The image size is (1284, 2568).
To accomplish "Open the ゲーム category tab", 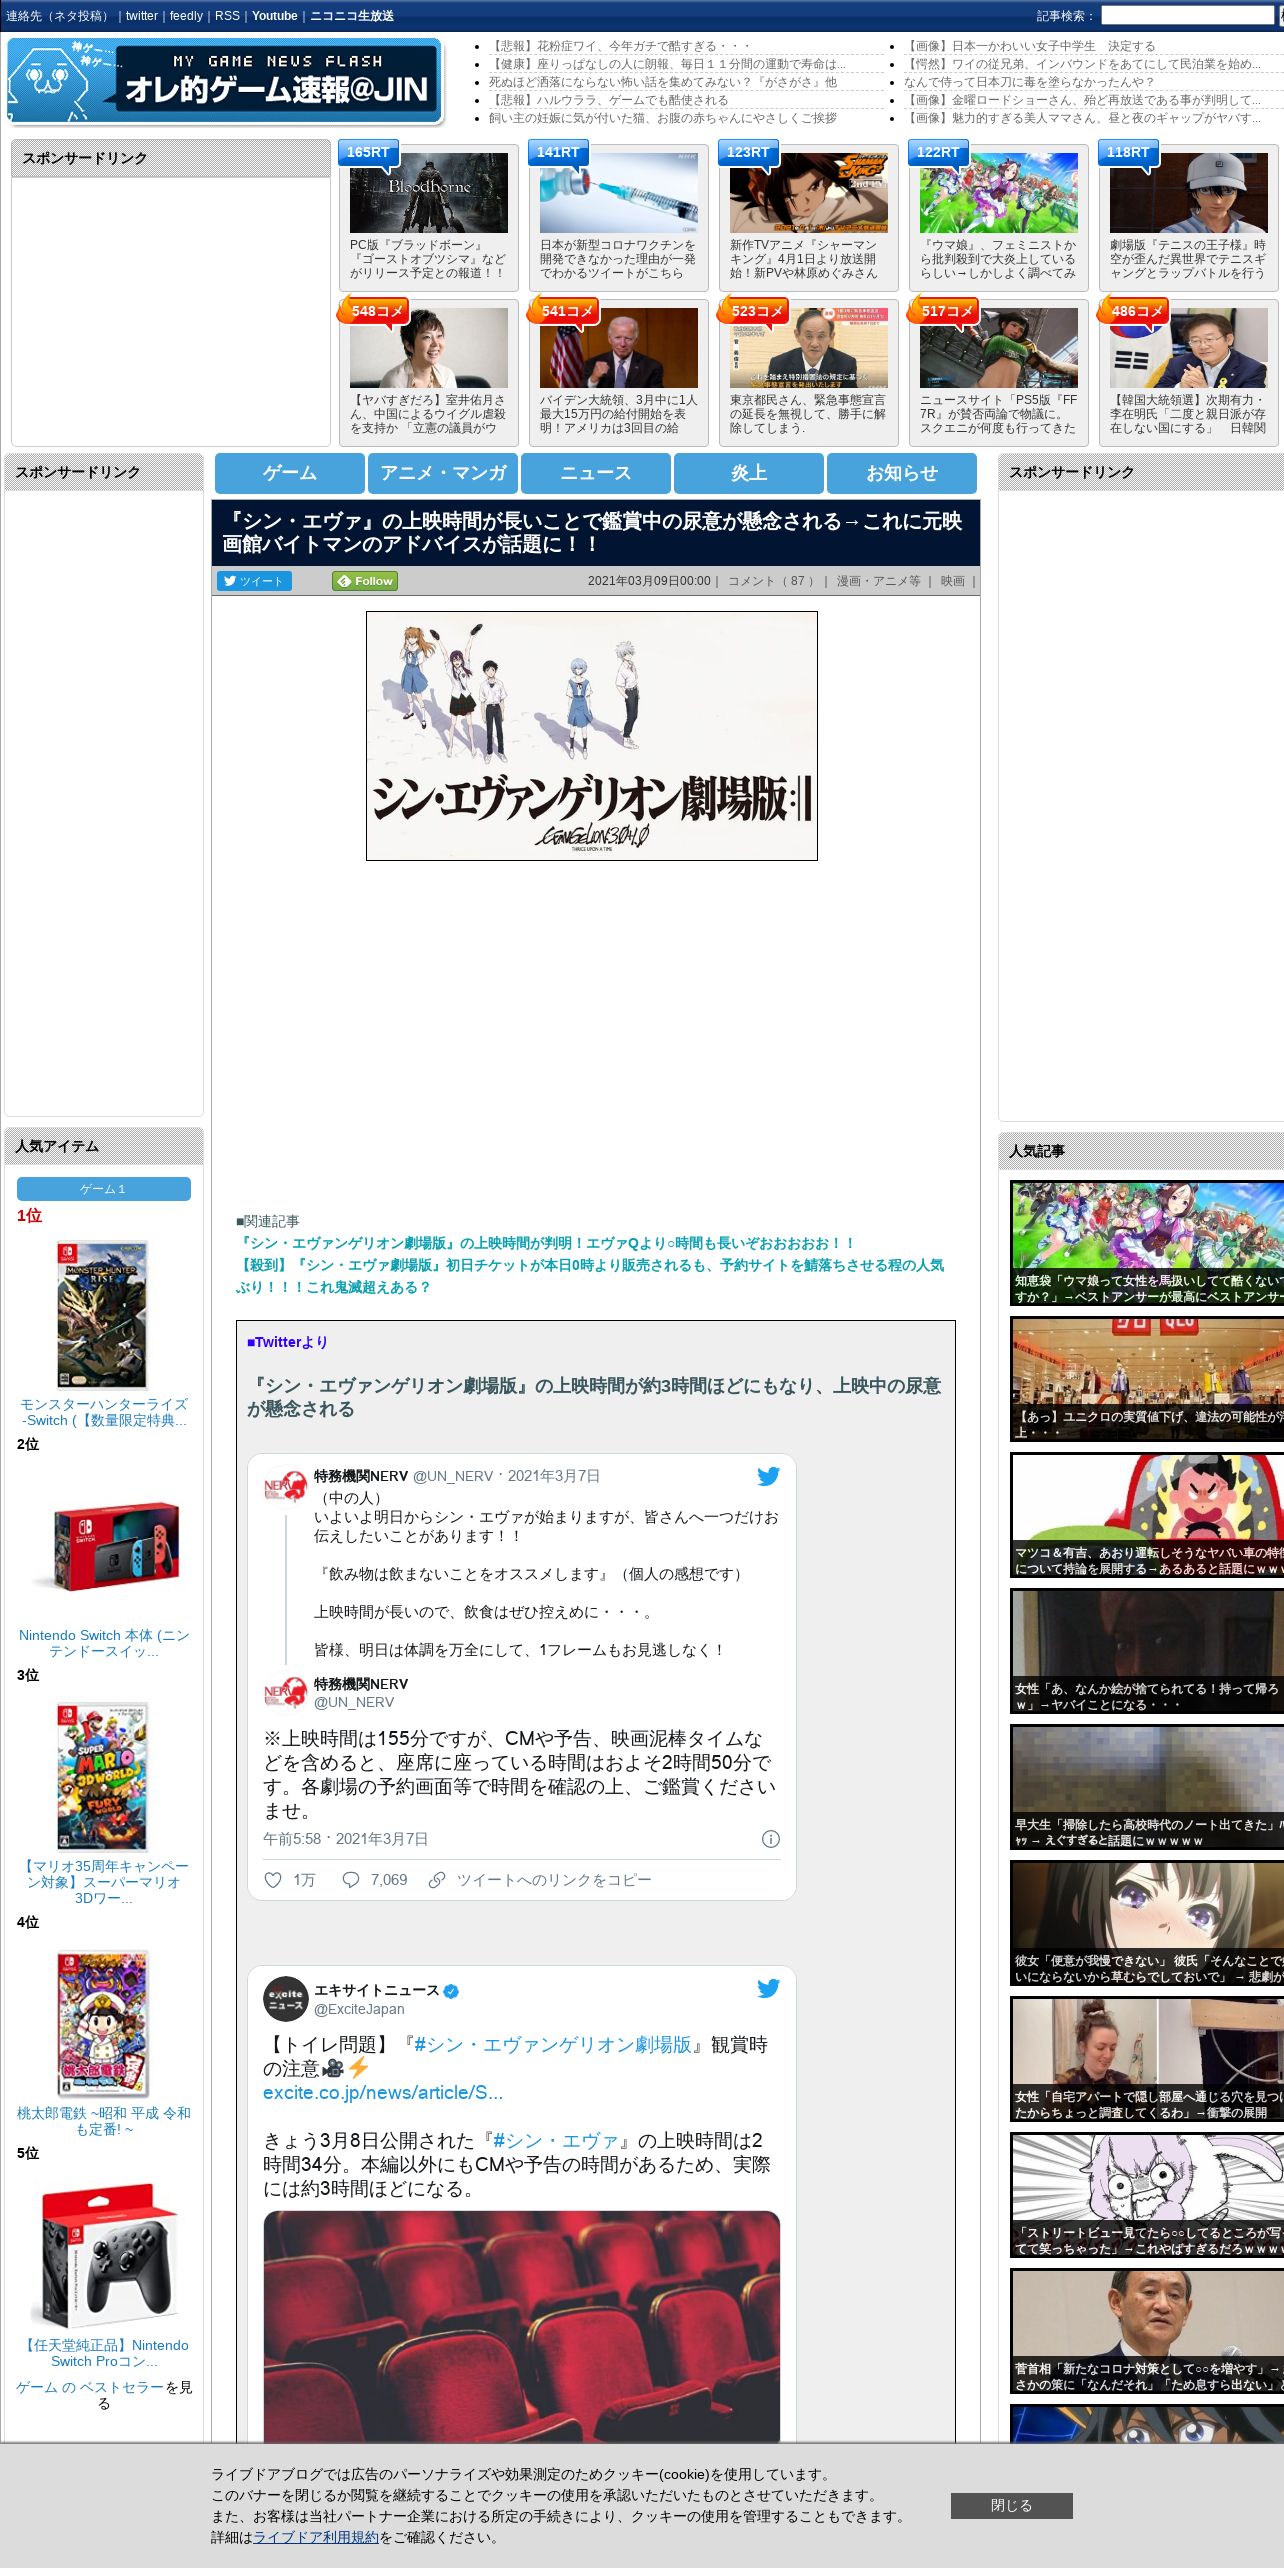I will tap(290, 473).
